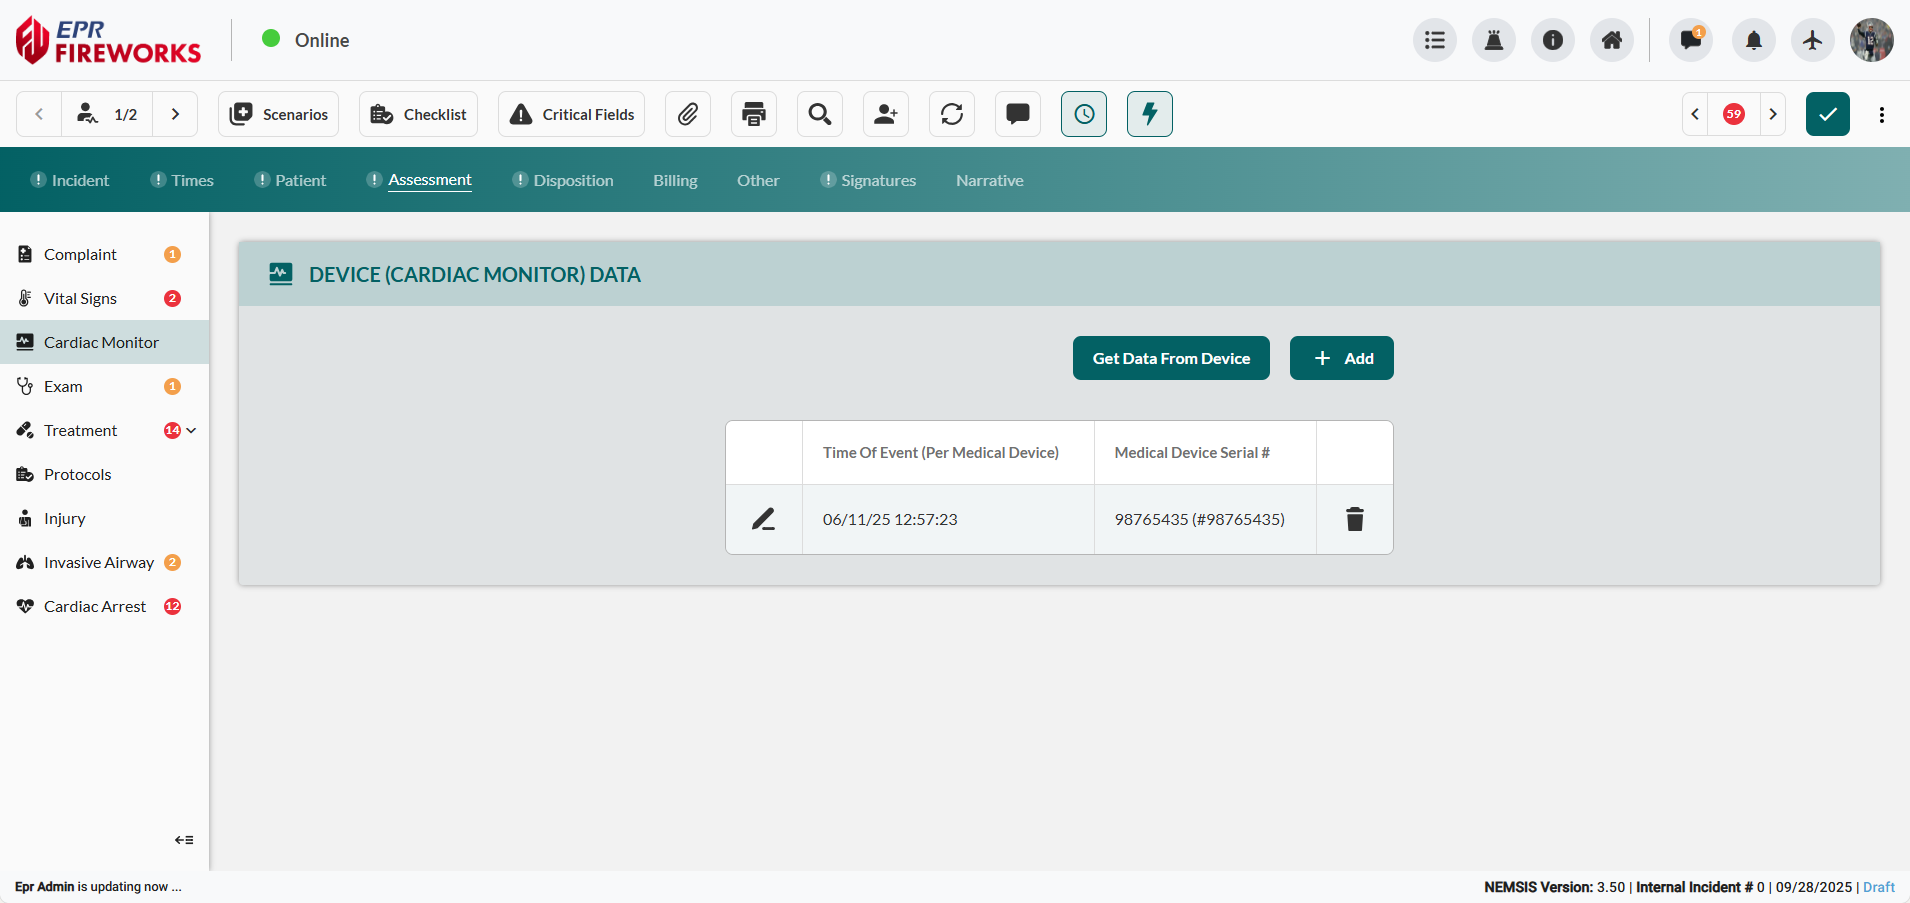Edit the cardiac monitor record with pencil icon
The width and height of the screenshot is (1910, 903).
[764, 519]
